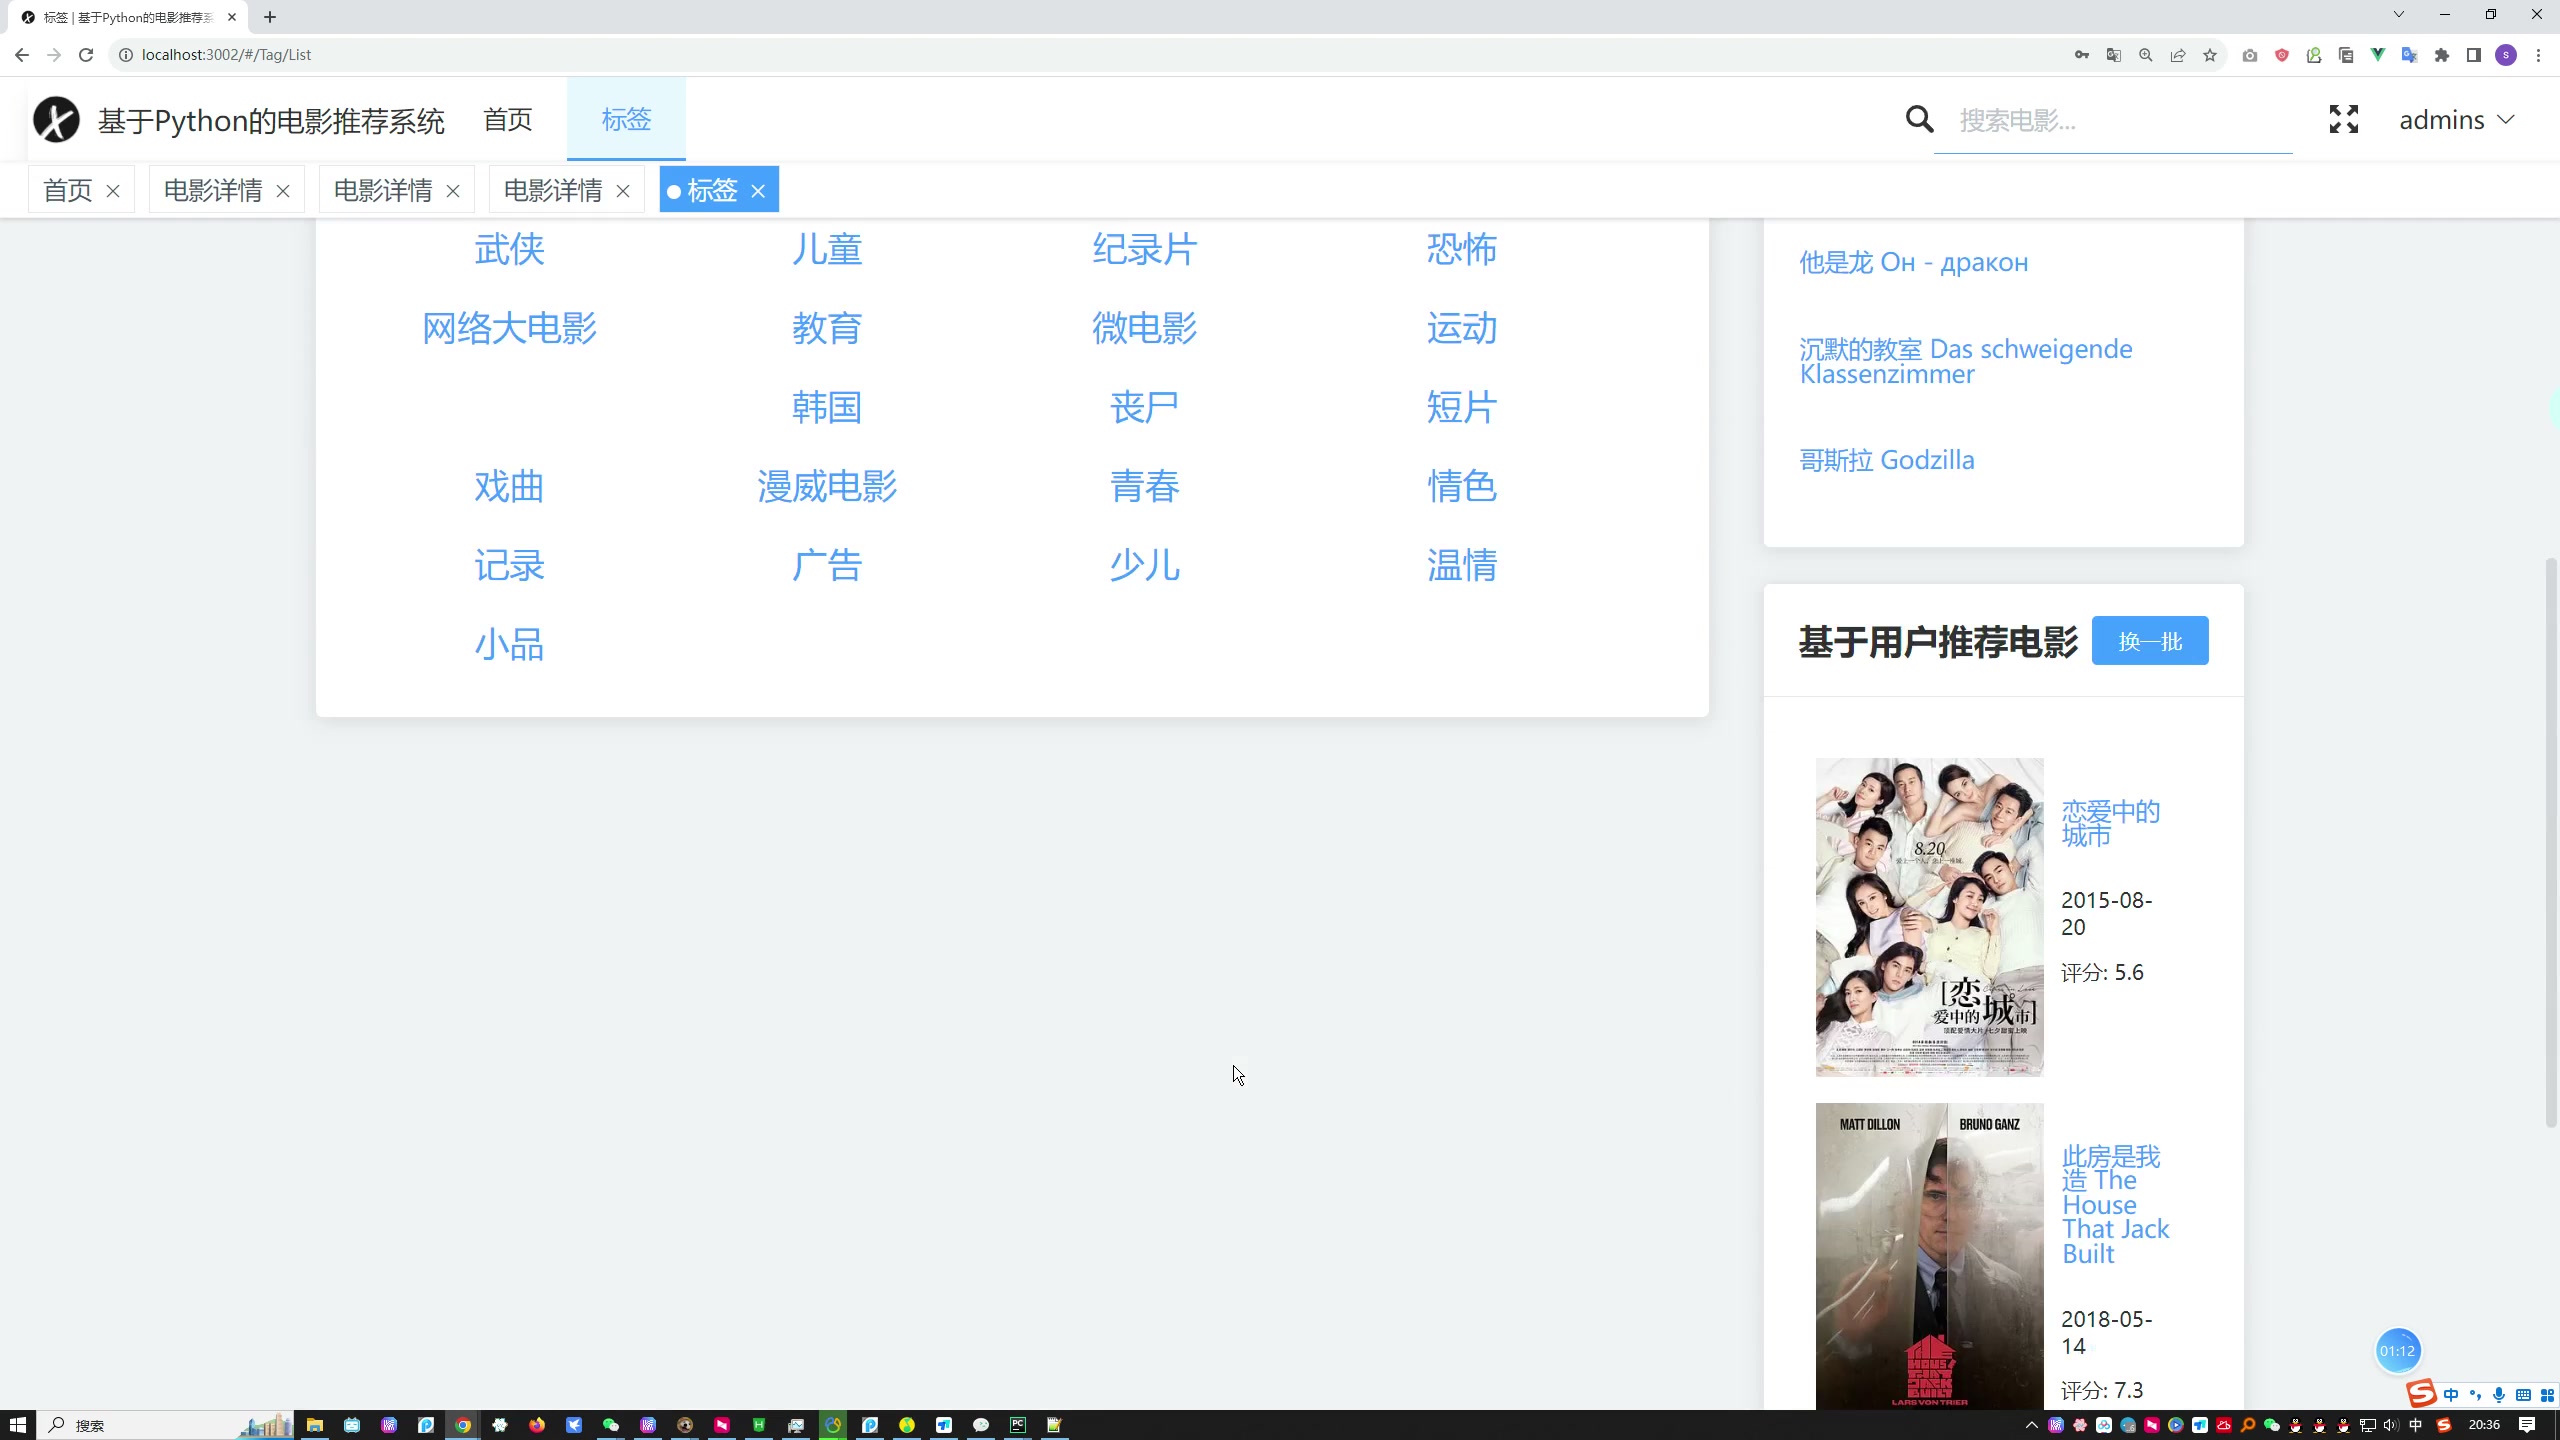Viewport: 2560px width, 1440px height.
Task: Open movie link 哥斯拉 Godzilla
Action: (1887, 460)
